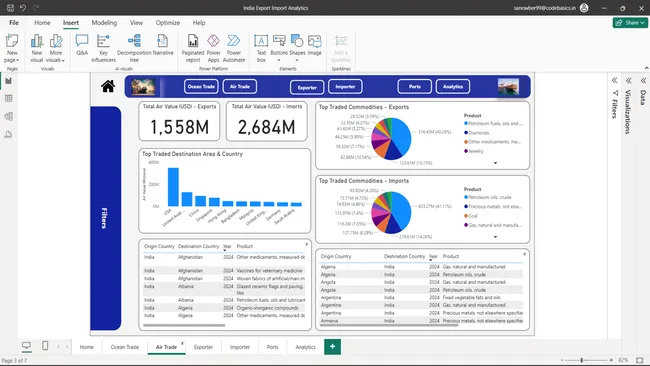
Task: Click the Home icon on dashboard
Action: click(108, 86)
